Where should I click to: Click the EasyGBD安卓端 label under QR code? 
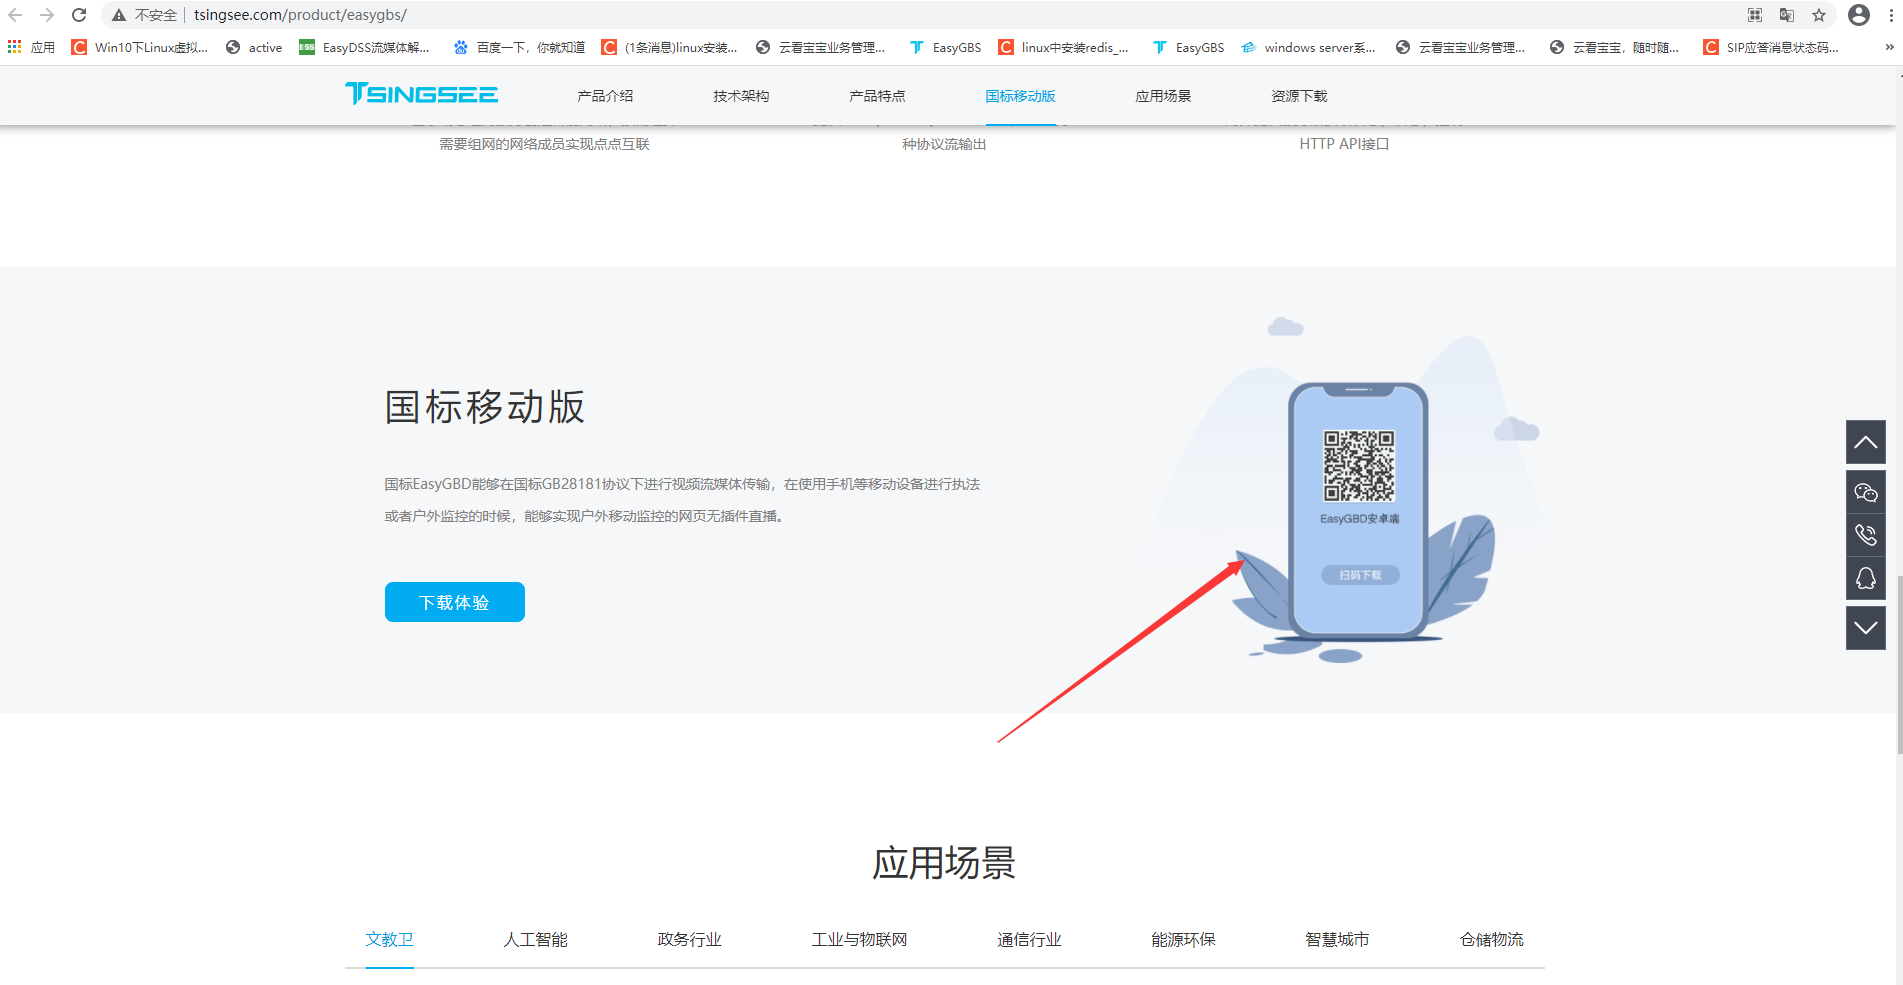tap(1360, 519)
